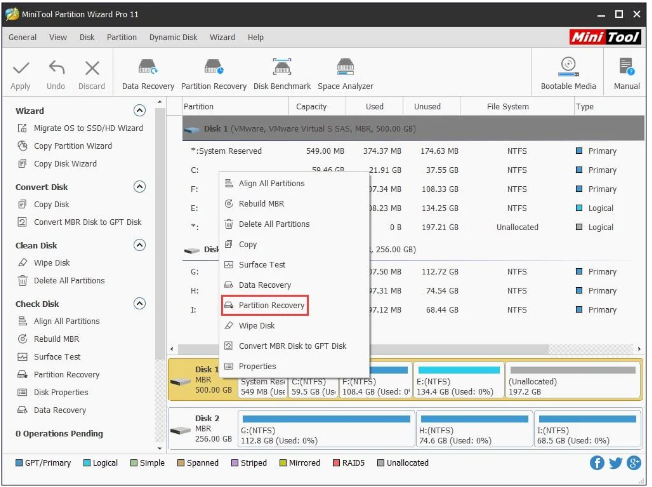Open the Partition menu
This screenshot has width=652, height=487.
(x=121, y=37)
